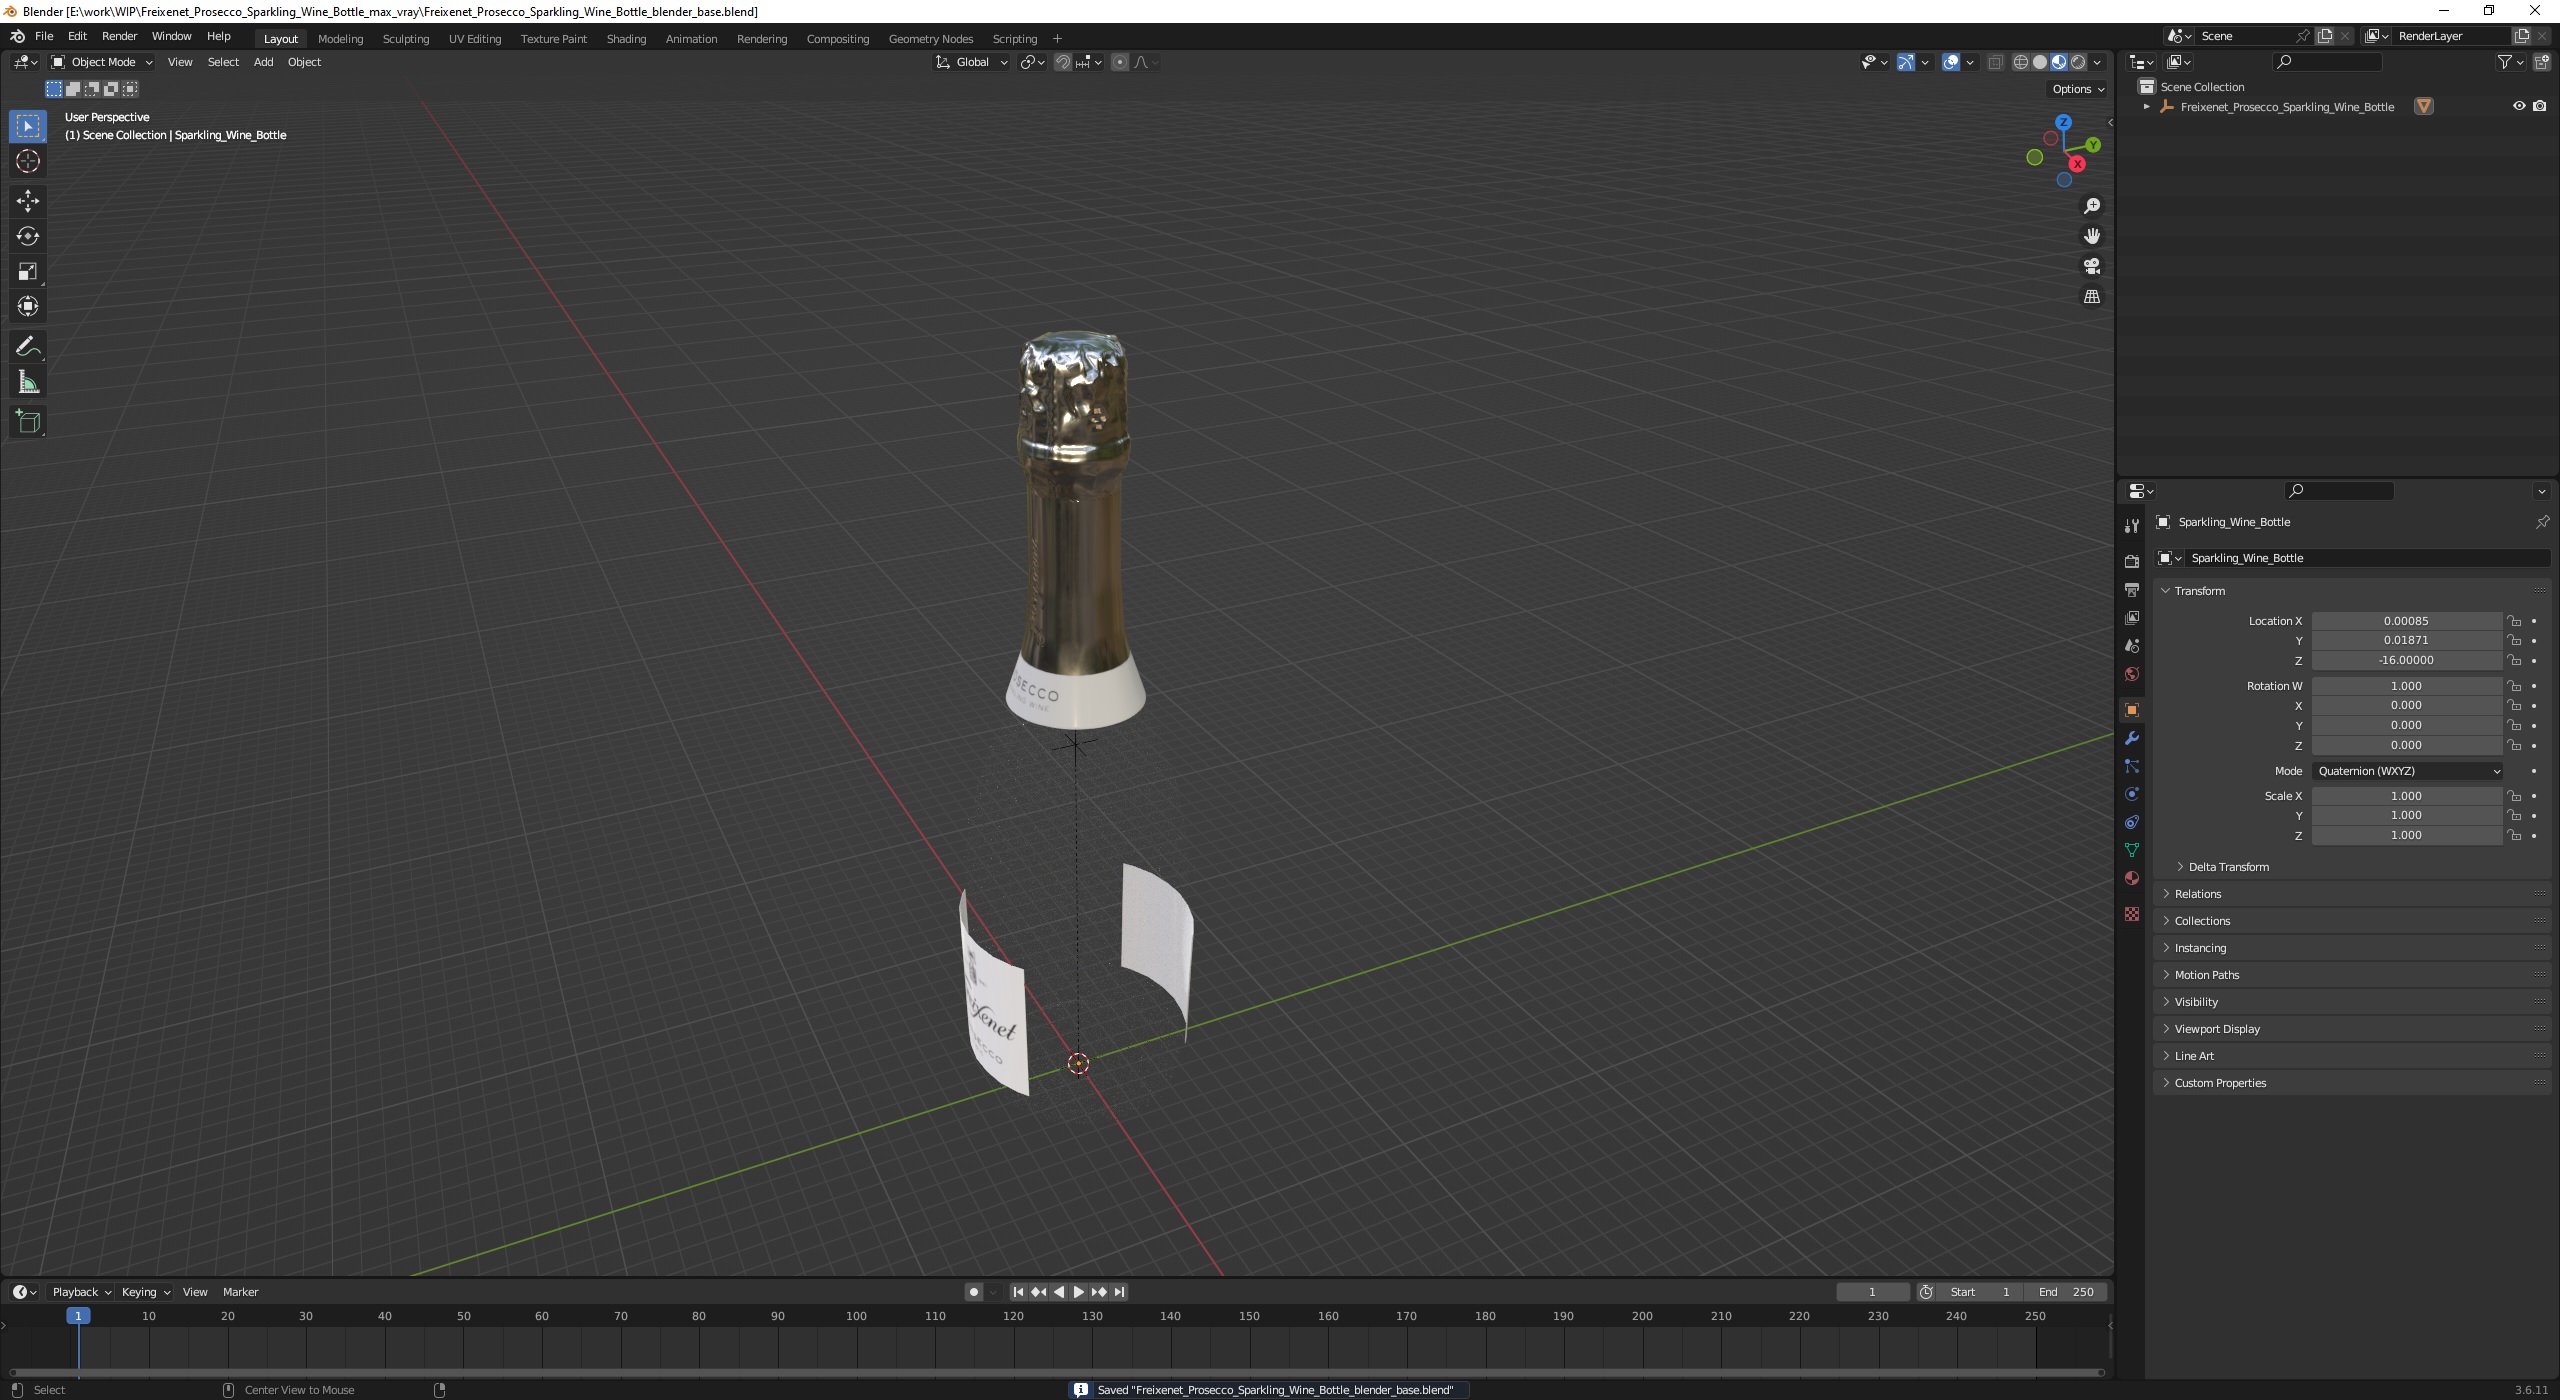Toggle snapping magnet icon
Viewport: 2560px width, 1400px height.
coord(1063,62)
